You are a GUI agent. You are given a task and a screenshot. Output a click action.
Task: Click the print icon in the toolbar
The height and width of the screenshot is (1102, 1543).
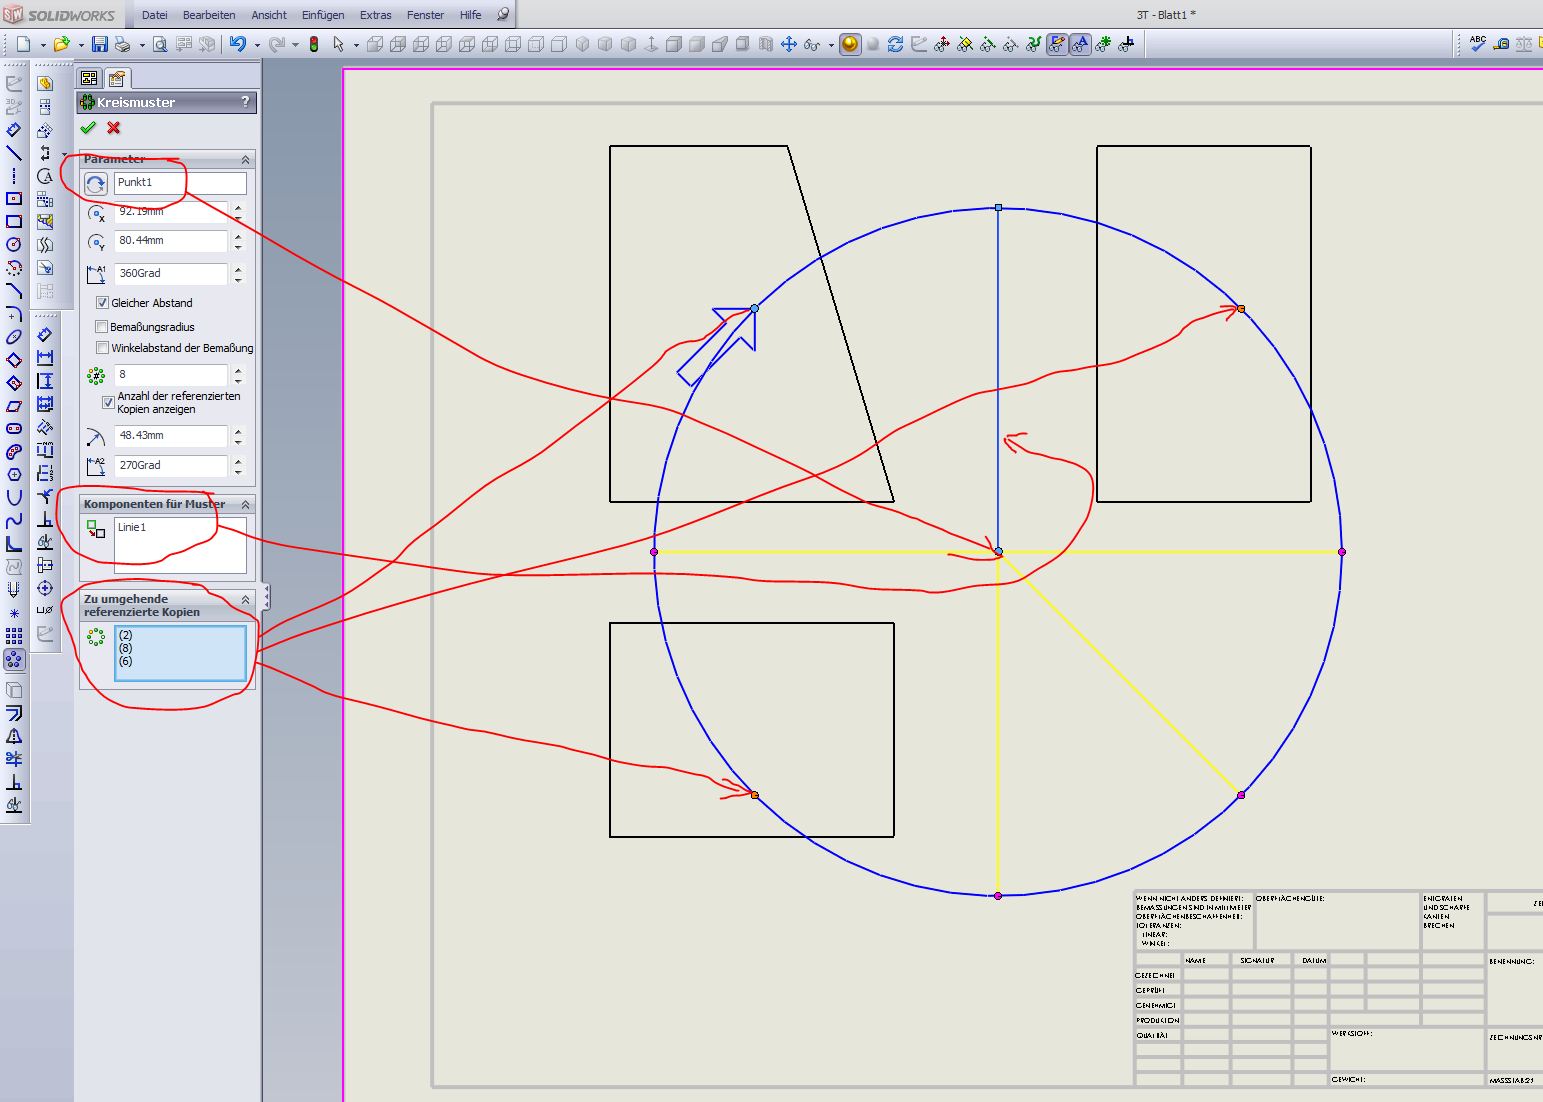point(123,44)
